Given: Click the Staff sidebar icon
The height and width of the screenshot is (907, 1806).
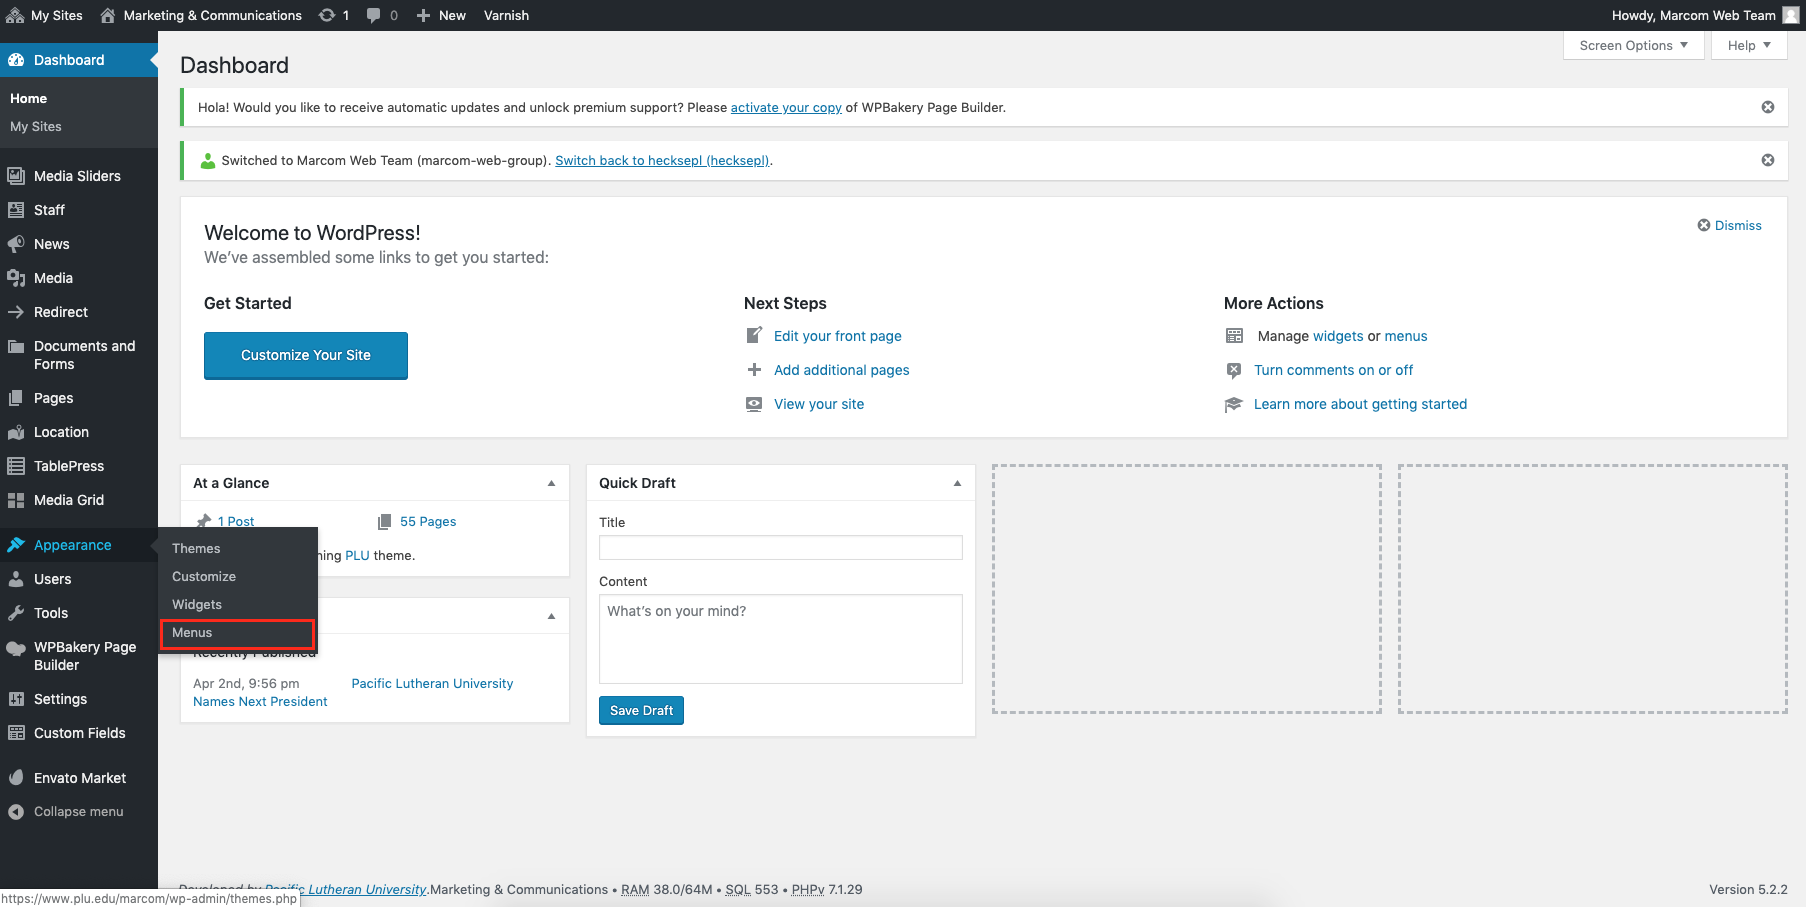Looking at the screenshot, I should coord(16,210).
